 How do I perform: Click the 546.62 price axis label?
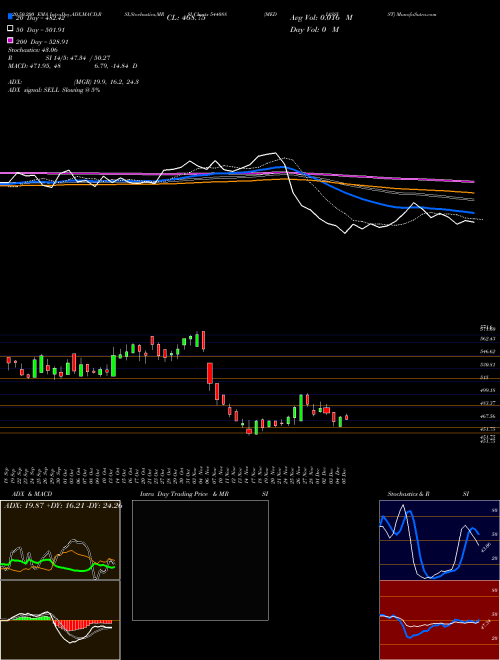[x=487, y=351]
